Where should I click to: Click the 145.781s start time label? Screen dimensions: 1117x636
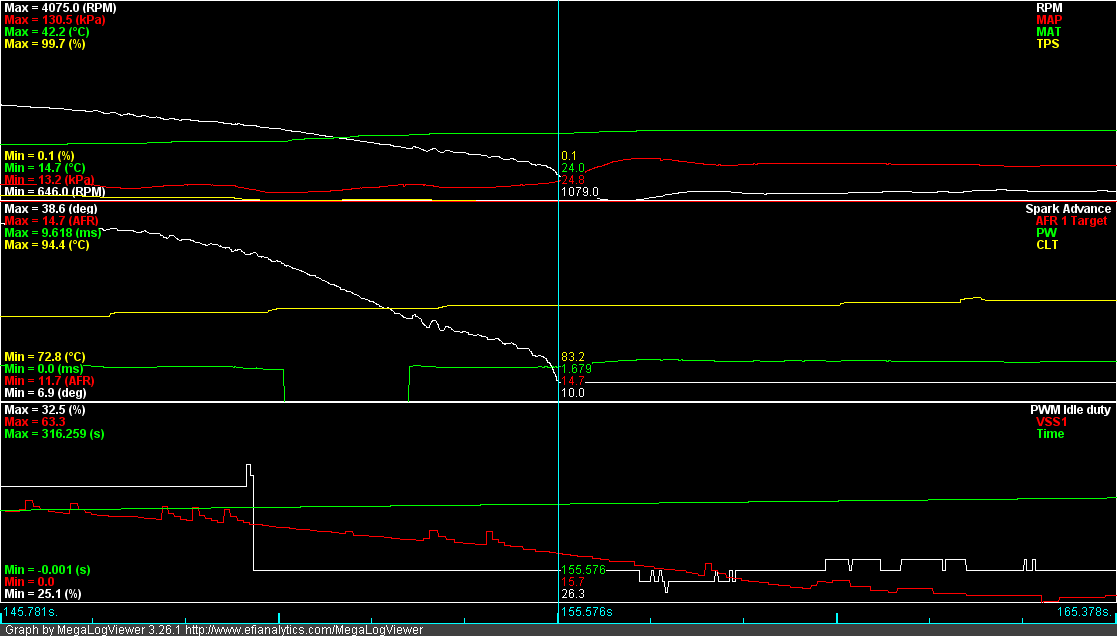point(31,612)
